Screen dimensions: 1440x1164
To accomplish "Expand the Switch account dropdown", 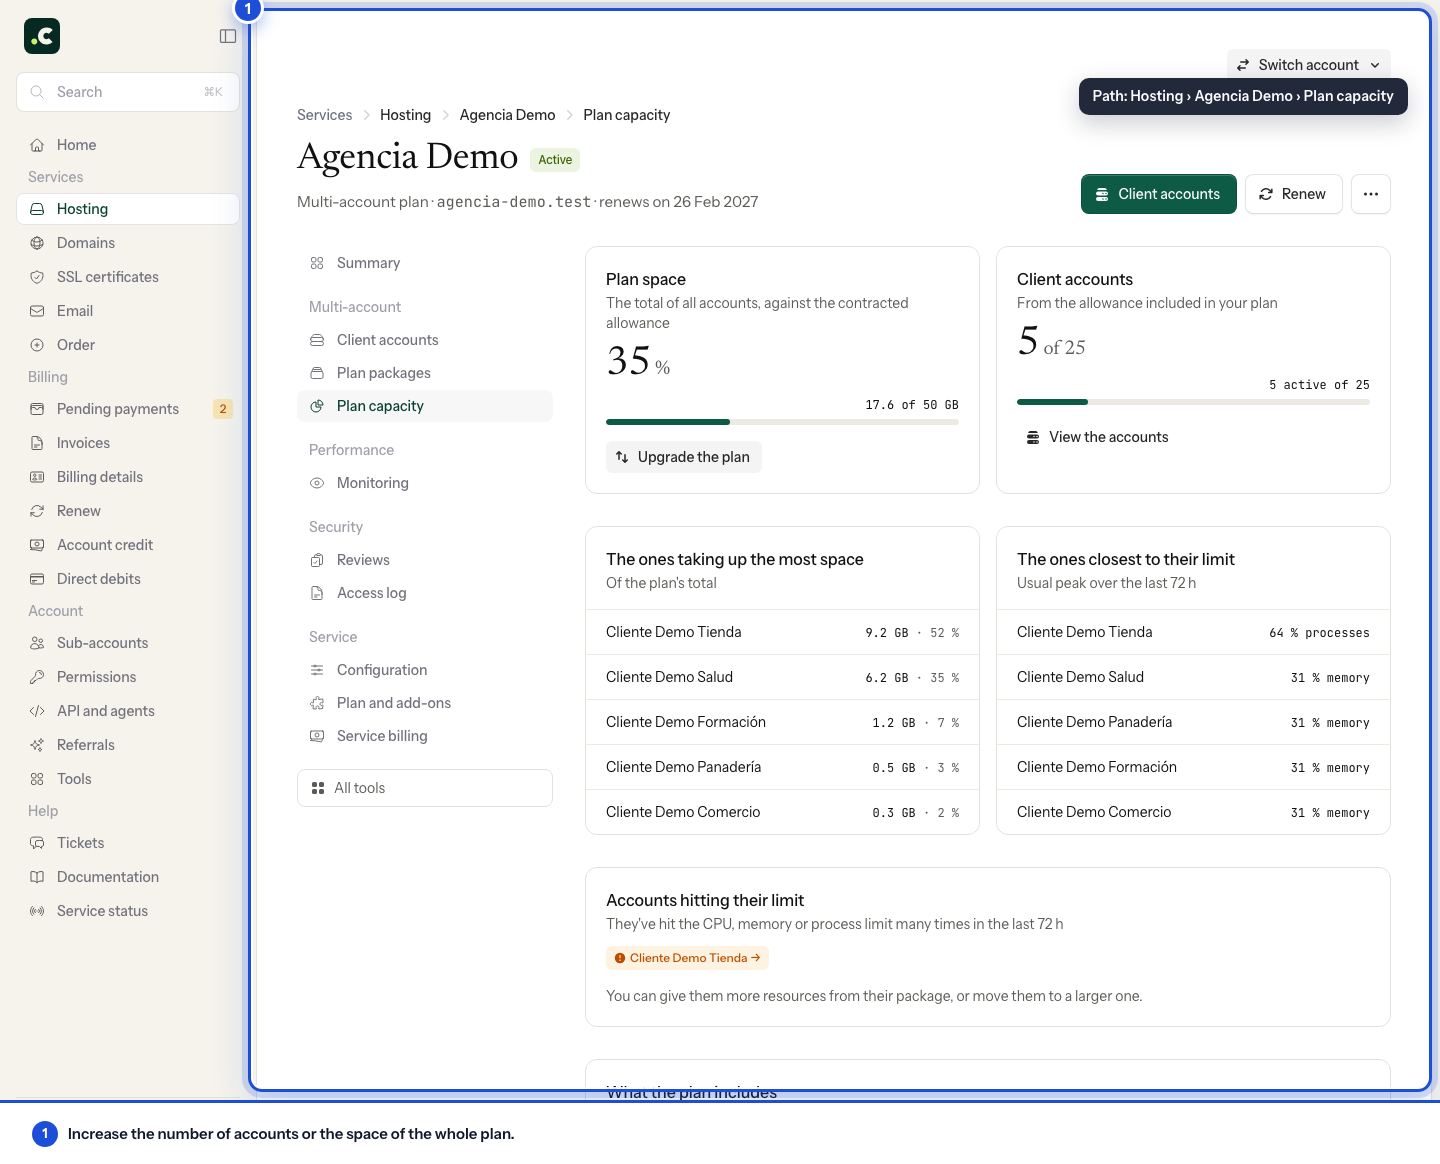I will click(x=1308, y=65).
